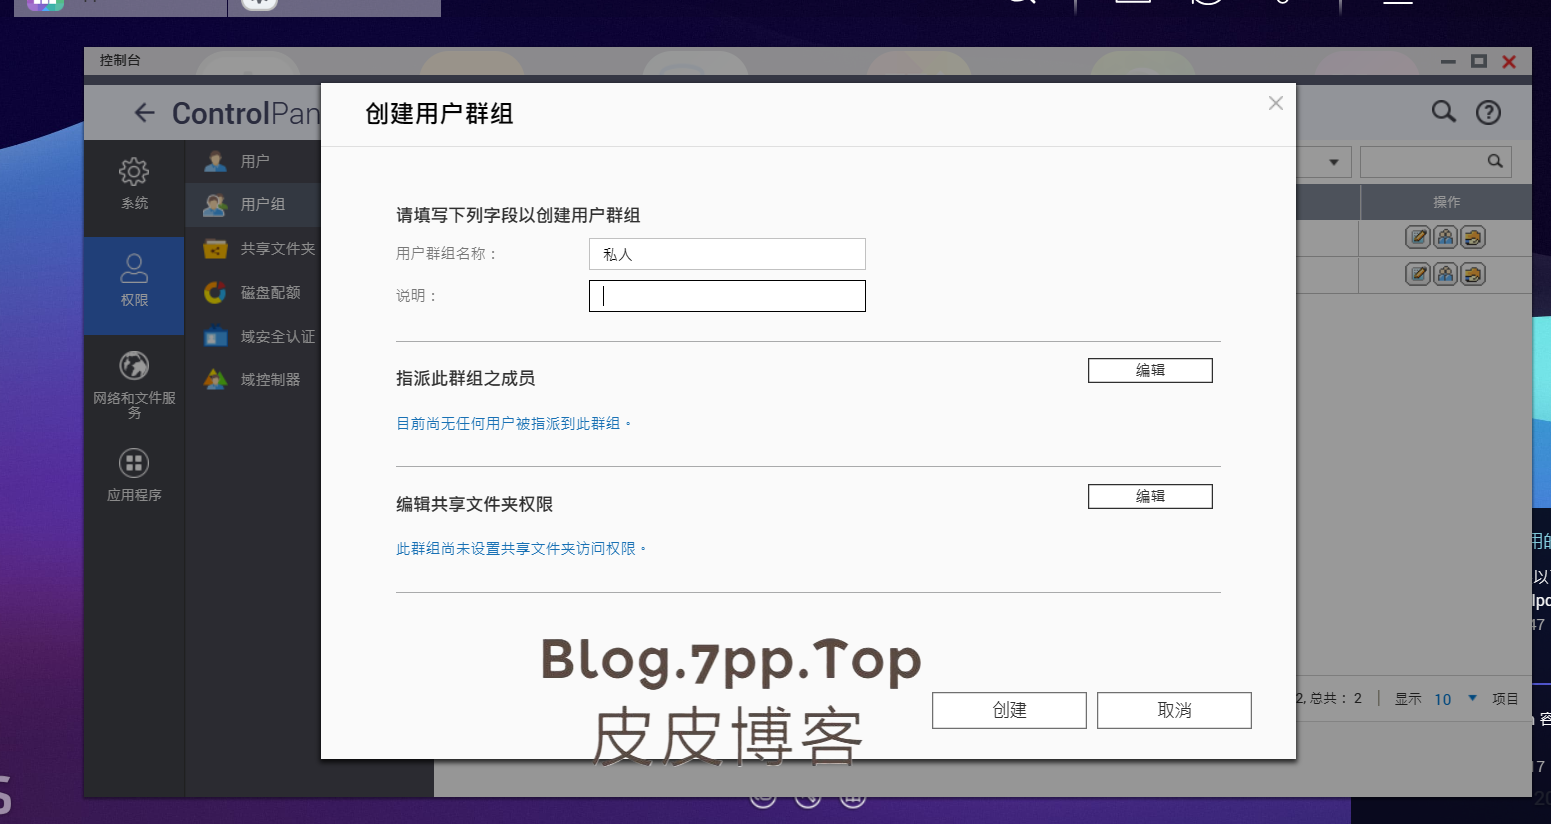Viewport: 1551px width, 824px height.
Task: Click 目前尚无任何用户被指派到此群组 text
Action: click(x=513, y=423)
